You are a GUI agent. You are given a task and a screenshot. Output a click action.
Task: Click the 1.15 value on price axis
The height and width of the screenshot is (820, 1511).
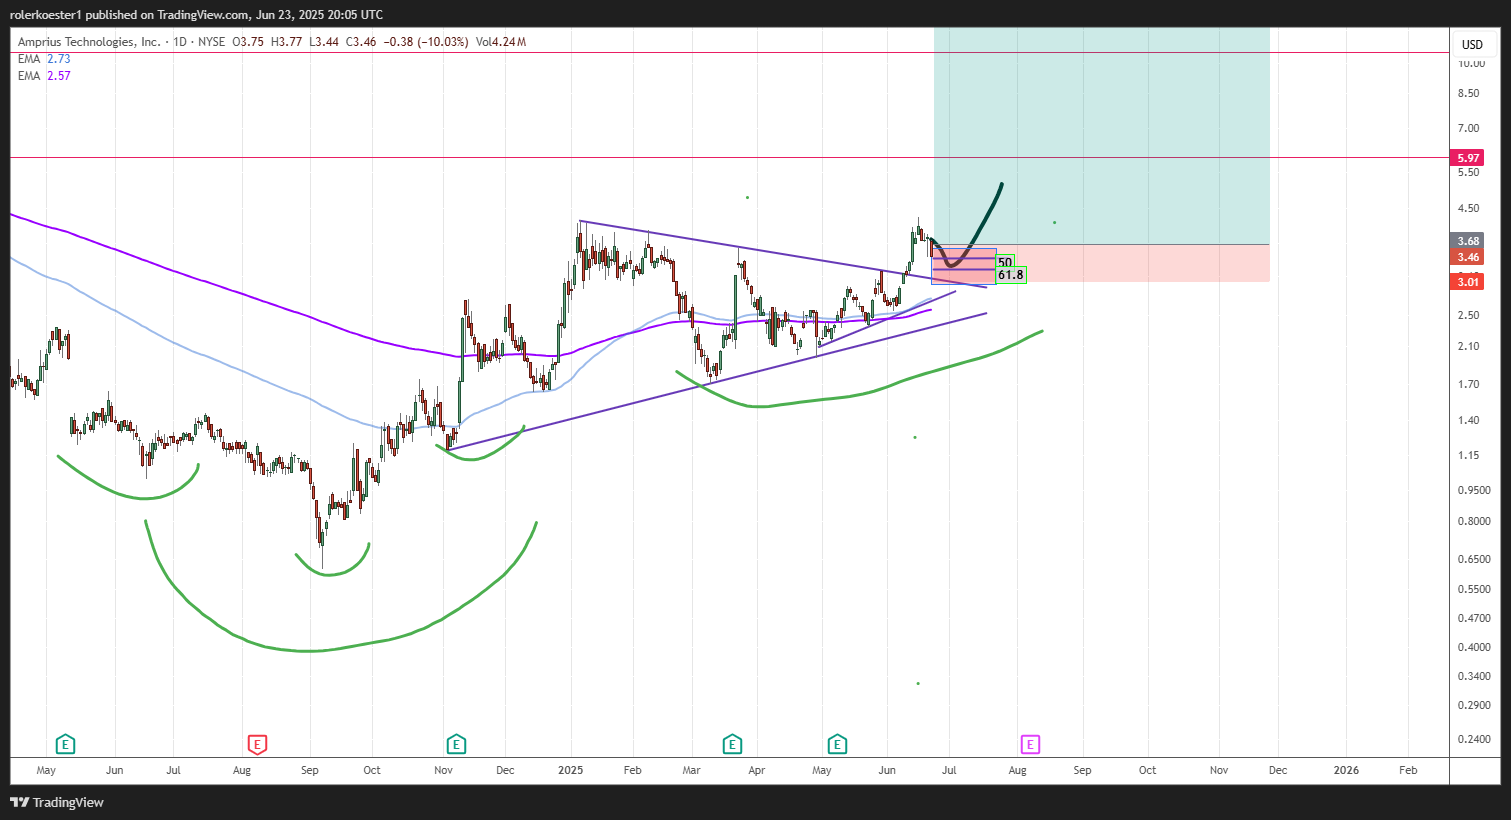click(1469, 455)
